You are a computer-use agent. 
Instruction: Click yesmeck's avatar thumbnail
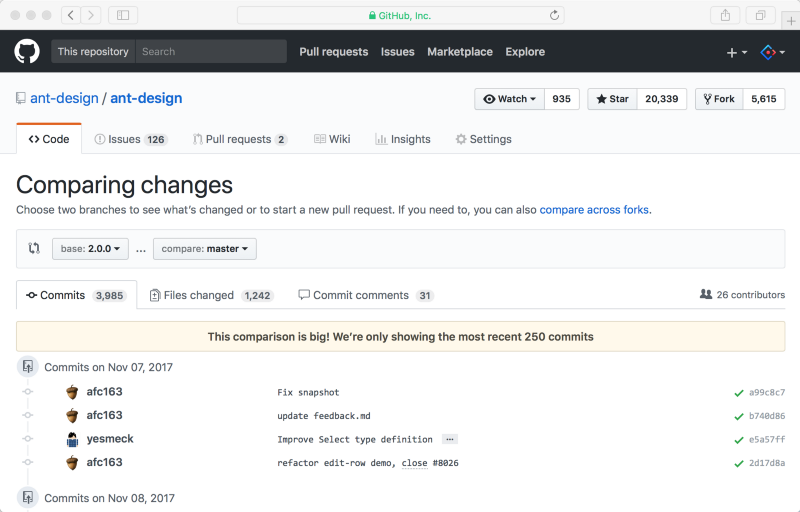click(72, 439)
